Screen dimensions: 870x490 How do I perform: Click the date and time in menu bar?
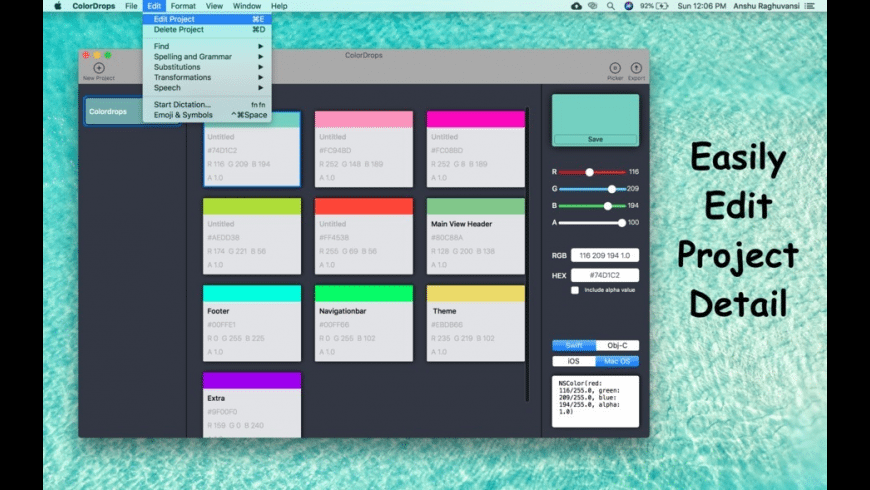tap(701, 6)
